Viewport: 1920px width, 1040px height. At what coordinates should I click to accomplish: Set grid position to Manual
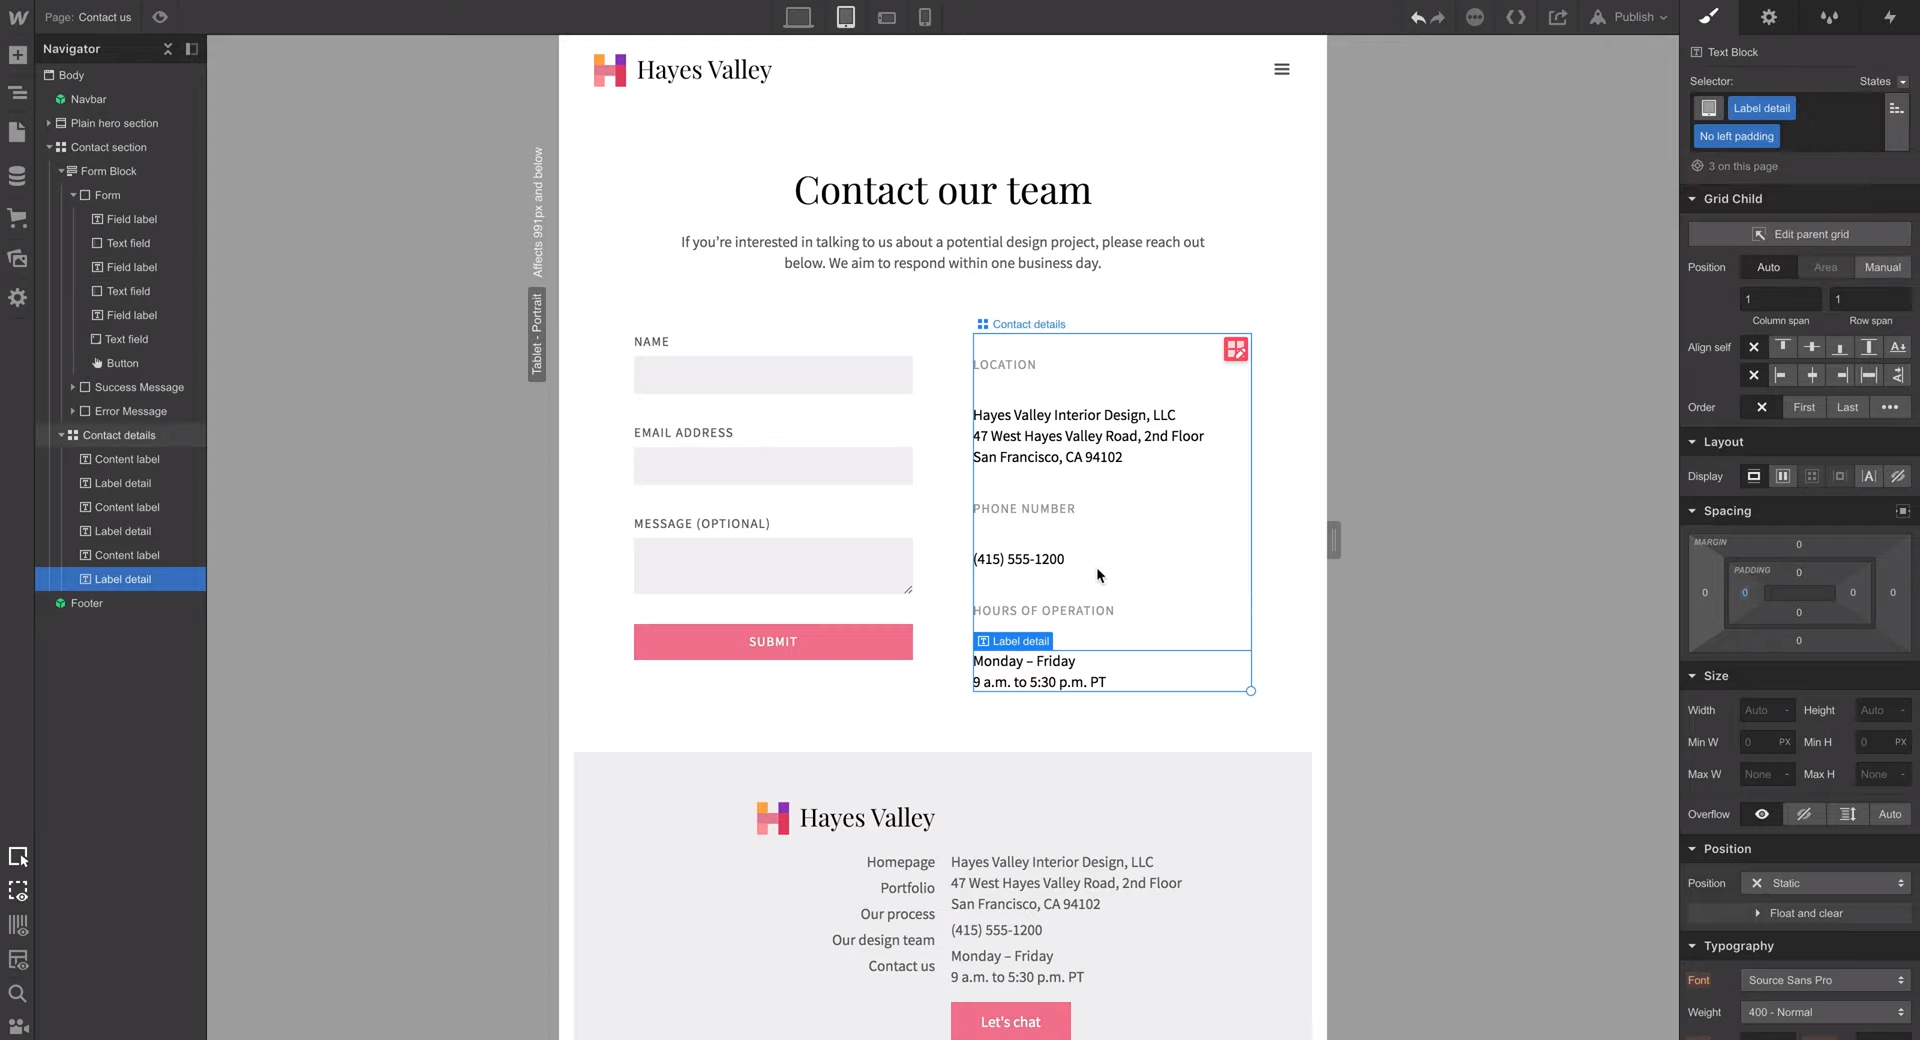pyautogui.click(x=1882, y=267)
